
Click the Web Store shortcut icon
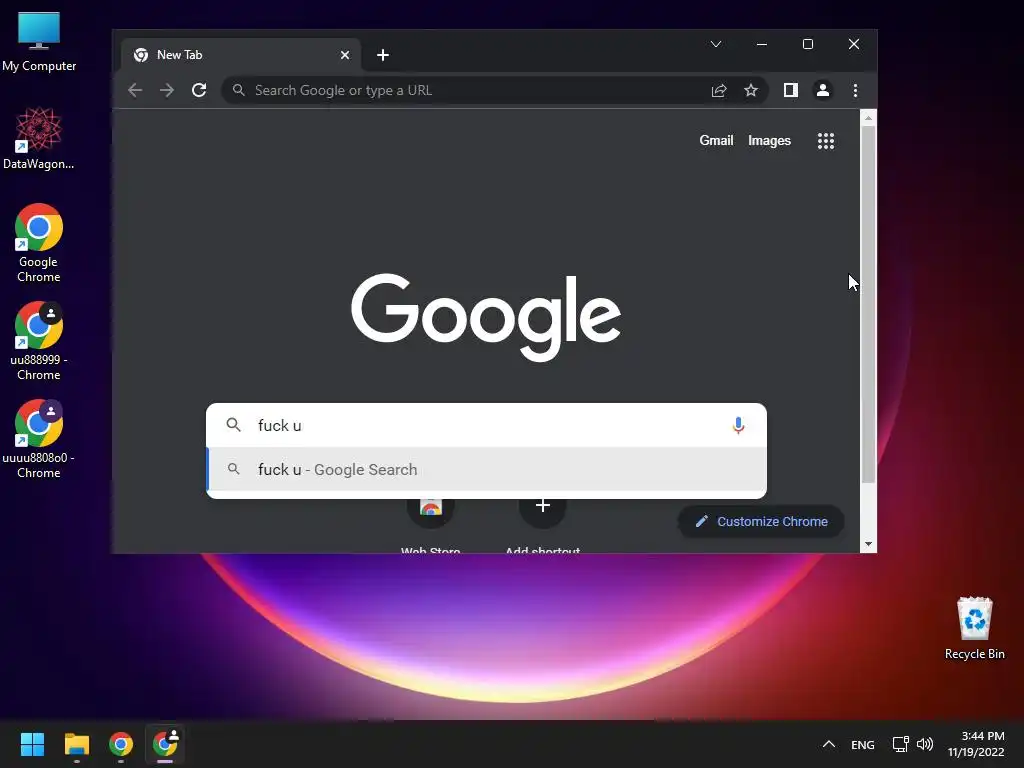click(430, 508)
